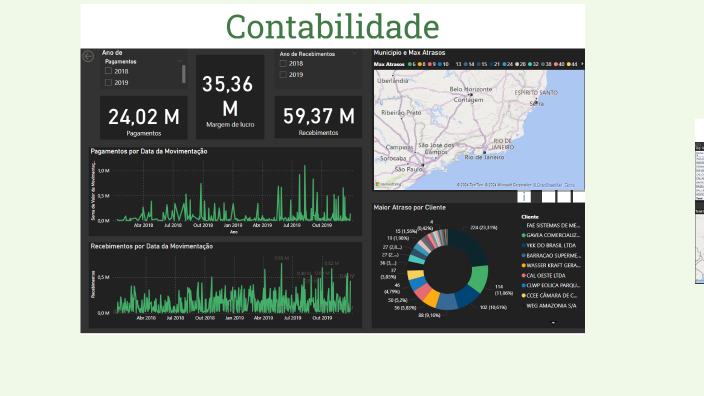Image resolution: width=704 pixels, height=396 pixels.
Task: Expand Cliente legend with down arrow
Action: coord(553,323)
